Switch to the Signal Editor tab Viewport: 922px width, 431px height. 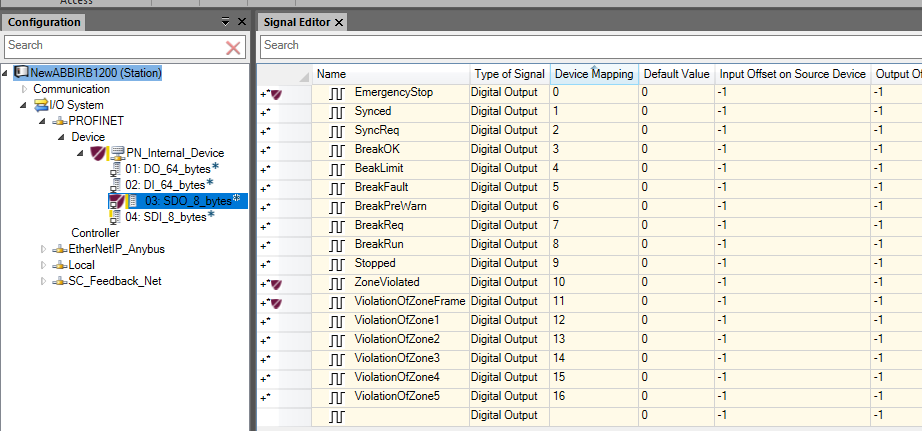click(x=296, y=22)
